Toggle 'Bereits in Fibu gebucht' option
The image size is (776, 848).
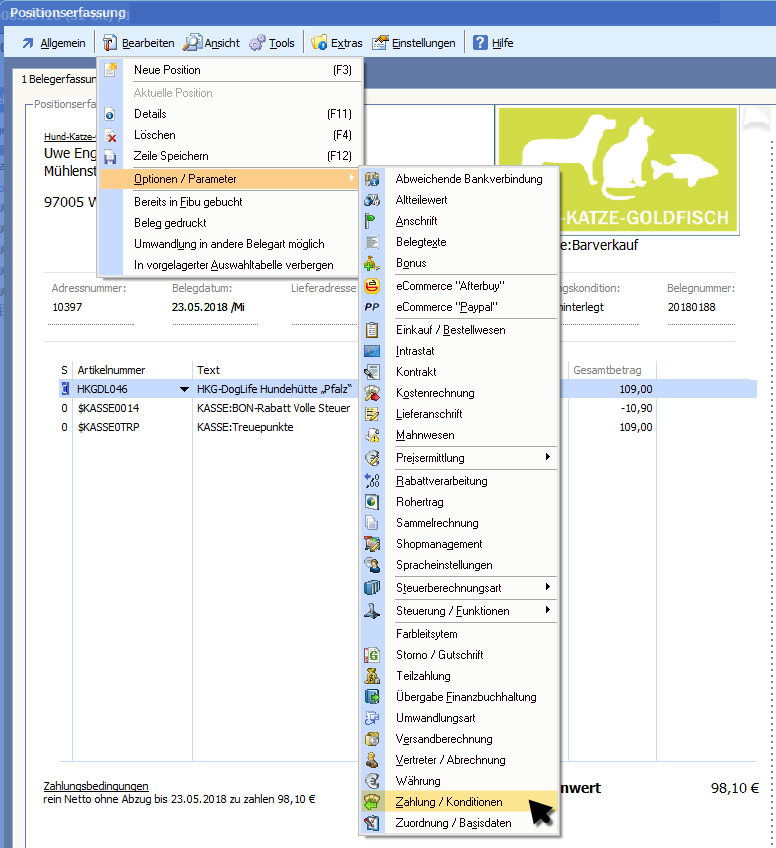point(188,202)
